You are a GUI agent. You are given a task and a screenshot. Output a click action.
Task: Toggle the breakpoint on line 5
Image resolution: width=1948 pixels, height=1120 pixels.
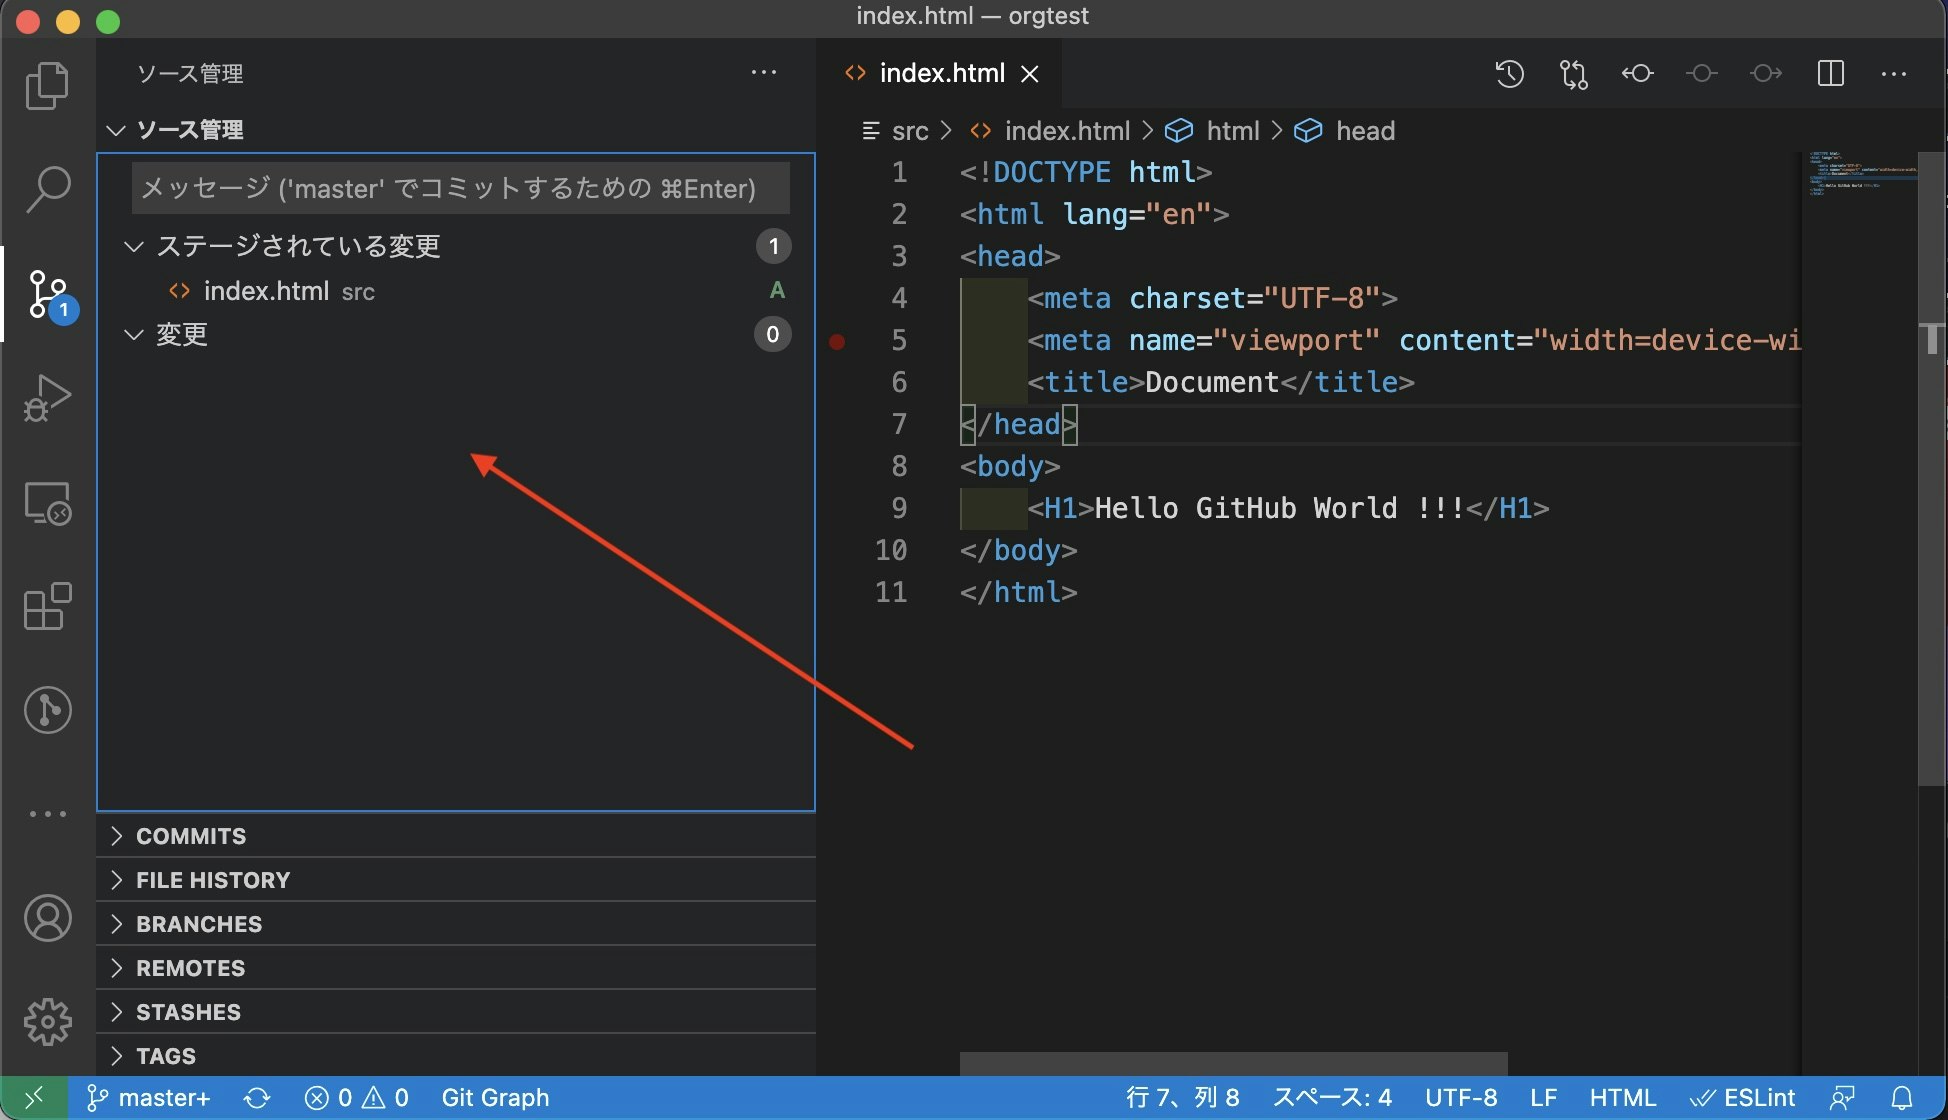(838, 341)
